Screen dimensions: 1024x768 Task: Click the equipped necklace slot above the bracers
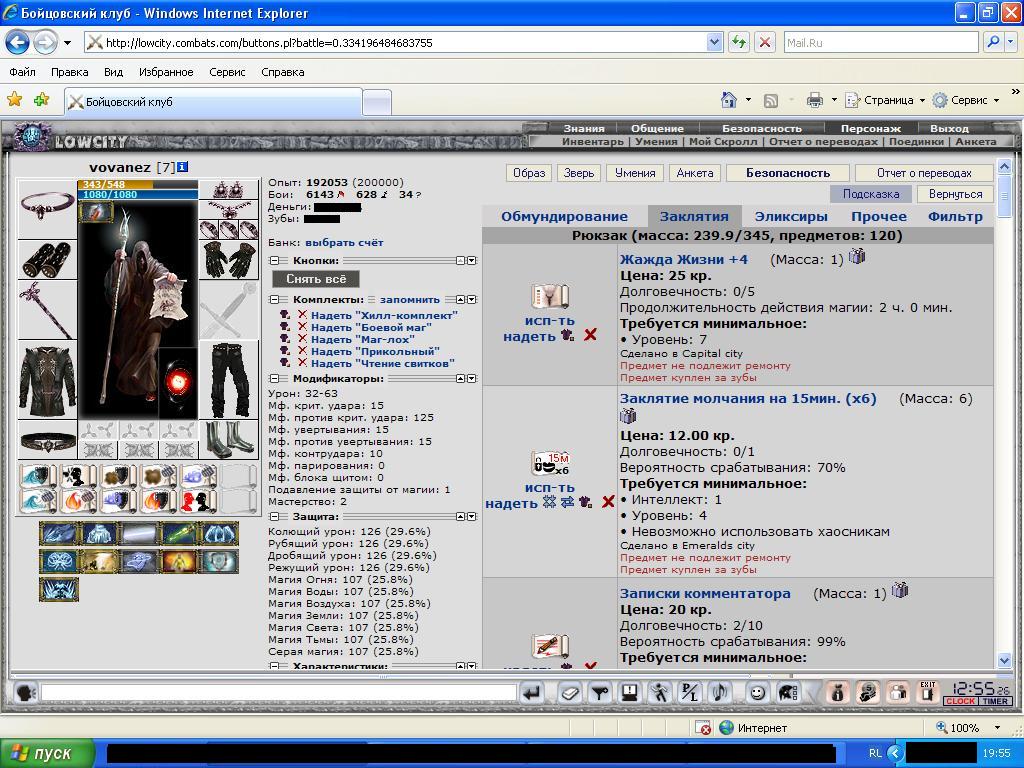[x=47, y=209]
